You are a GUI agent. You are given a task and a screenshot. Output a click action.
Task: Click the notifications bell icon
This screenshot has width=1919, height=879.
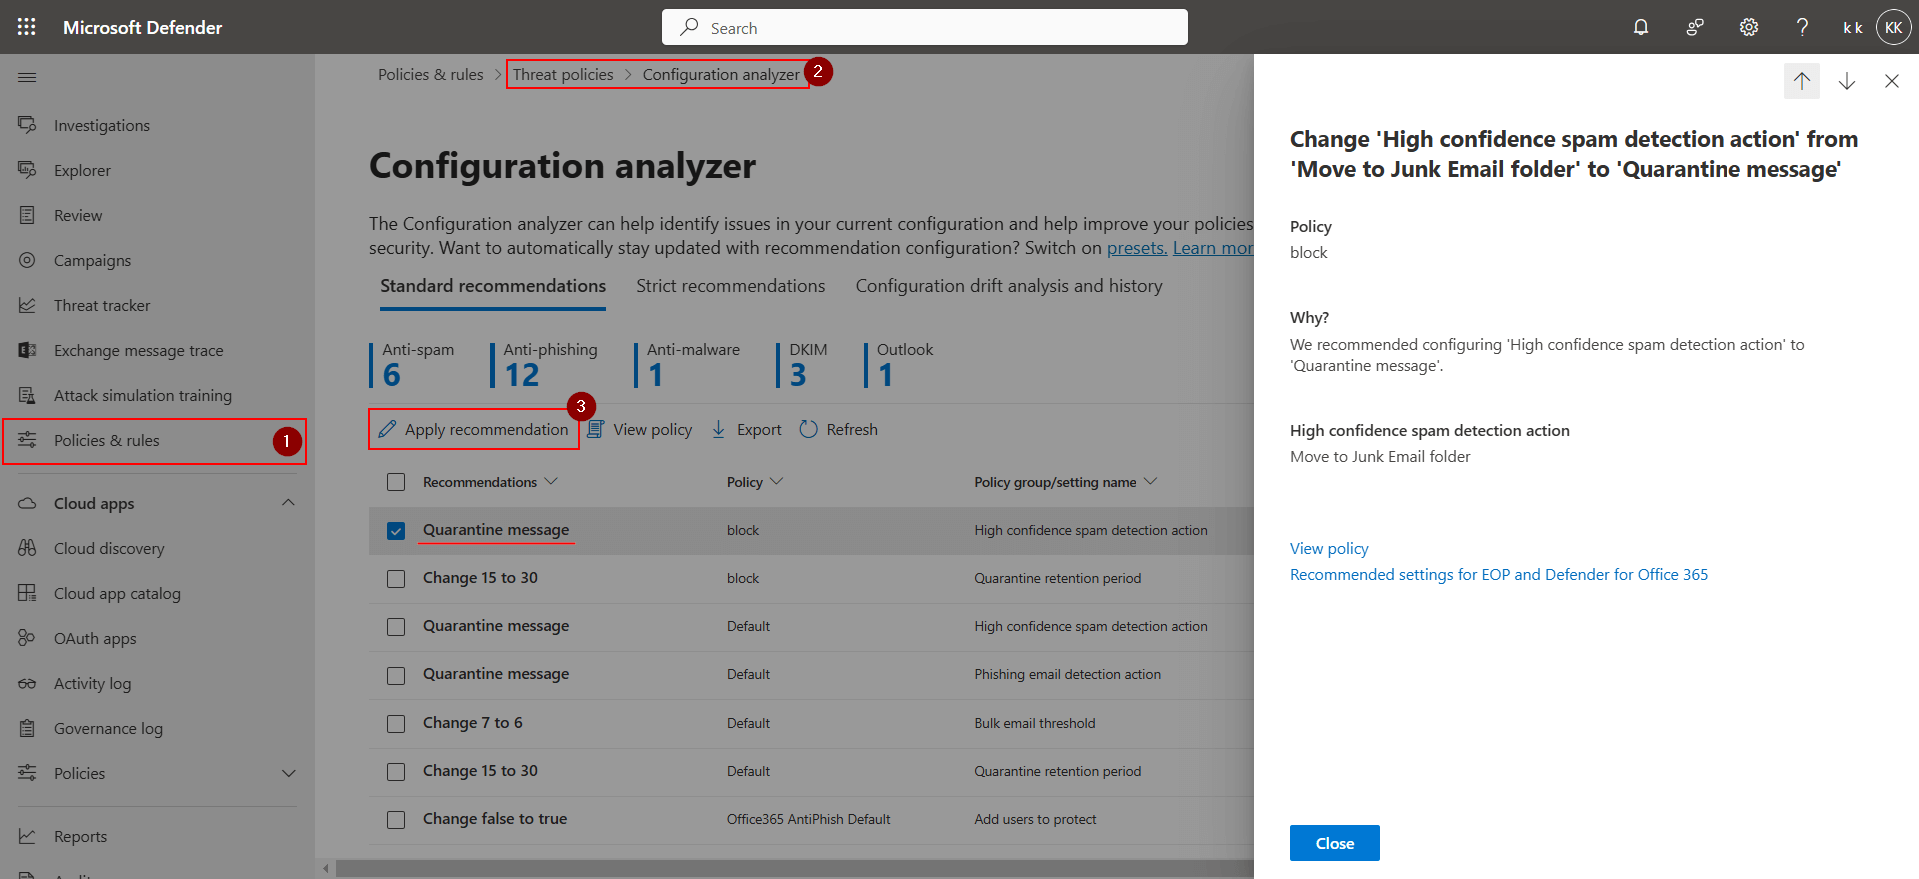tap(1641, 27)
